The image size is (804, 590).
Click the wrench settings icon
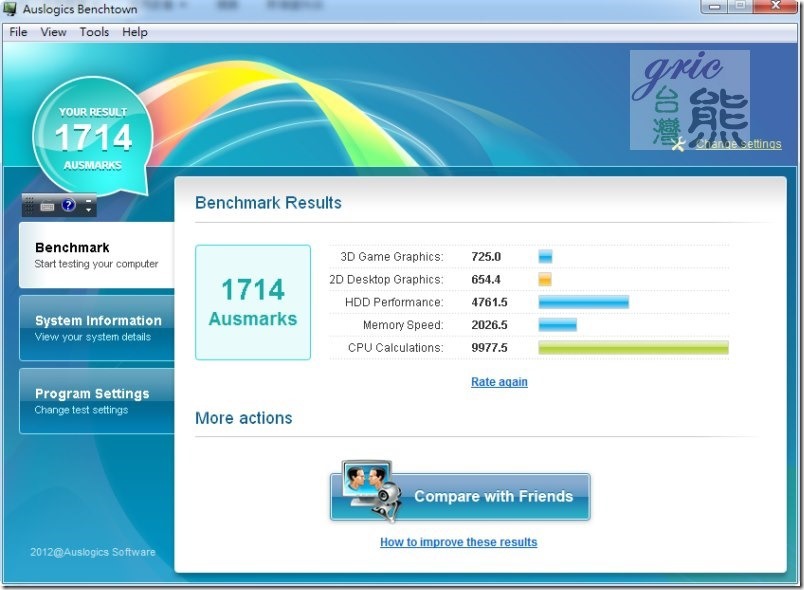(678, 145)
